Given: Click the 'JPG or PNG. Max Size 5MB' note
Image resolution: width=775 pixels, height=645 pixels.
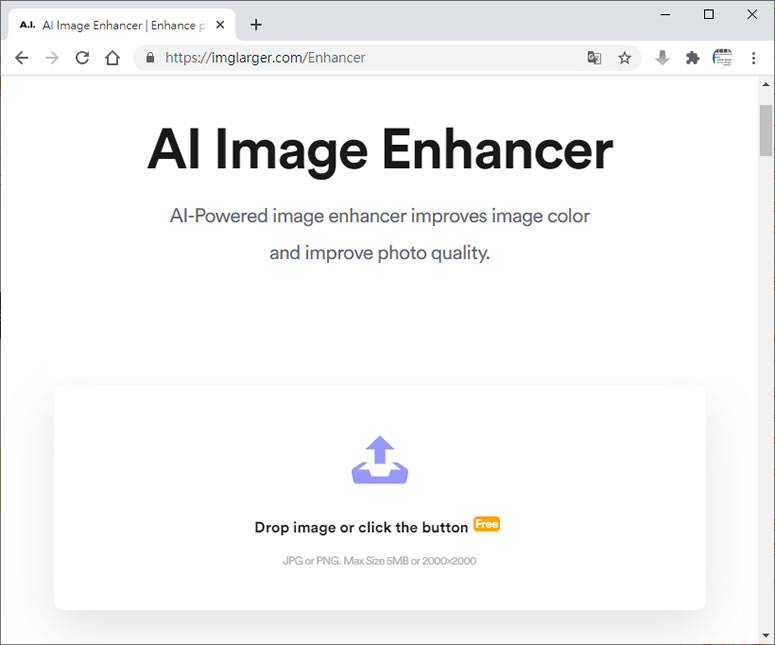Looking at the screenshot, I should click(x=380, y=561).
